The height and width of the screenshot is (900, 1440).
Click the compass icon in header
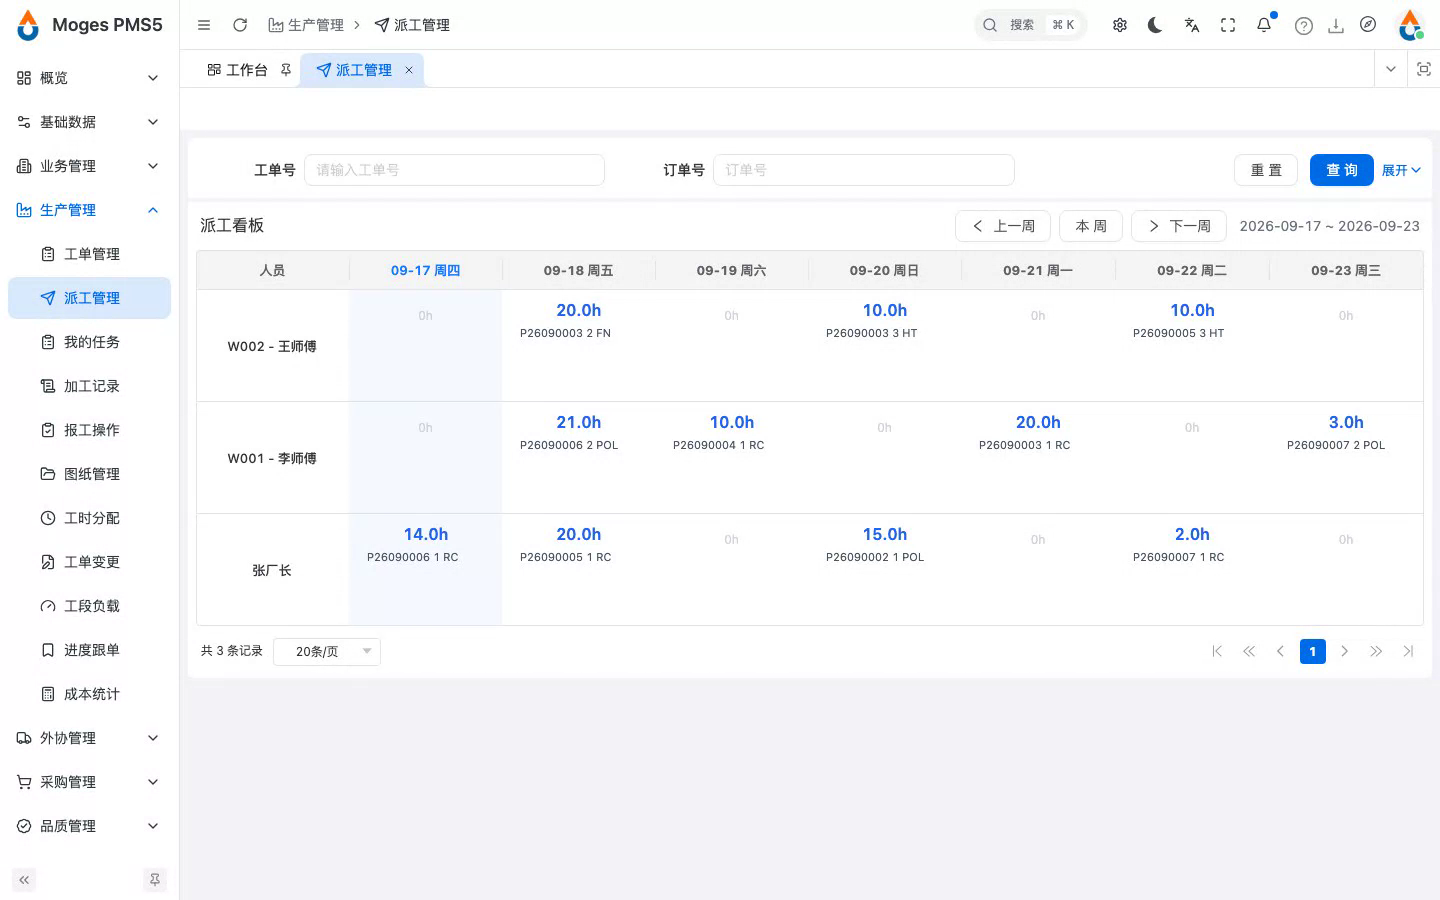(1368, 25)
